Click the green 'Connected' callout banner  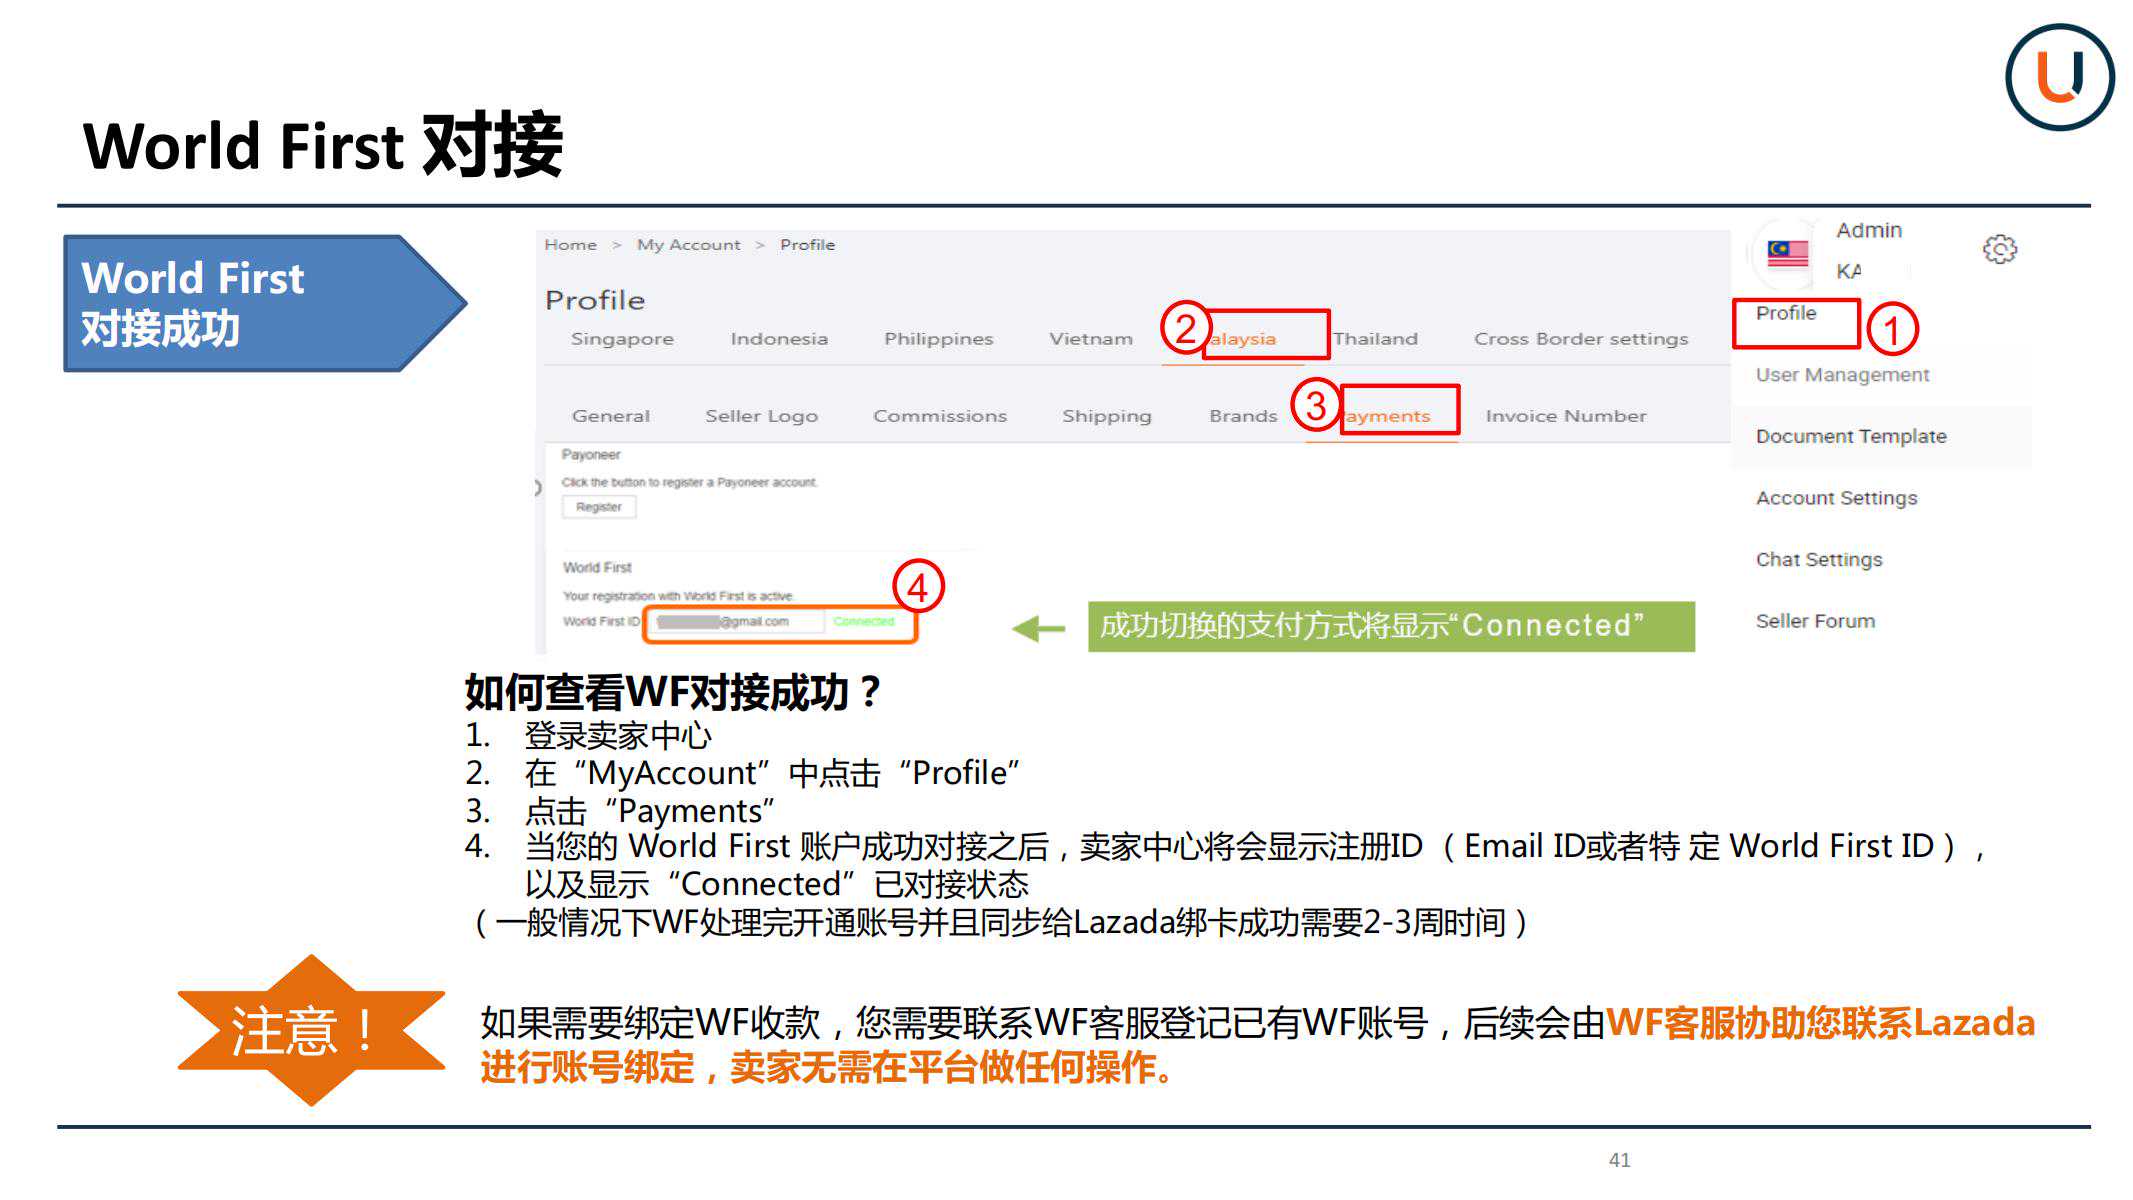(1391, 627)
